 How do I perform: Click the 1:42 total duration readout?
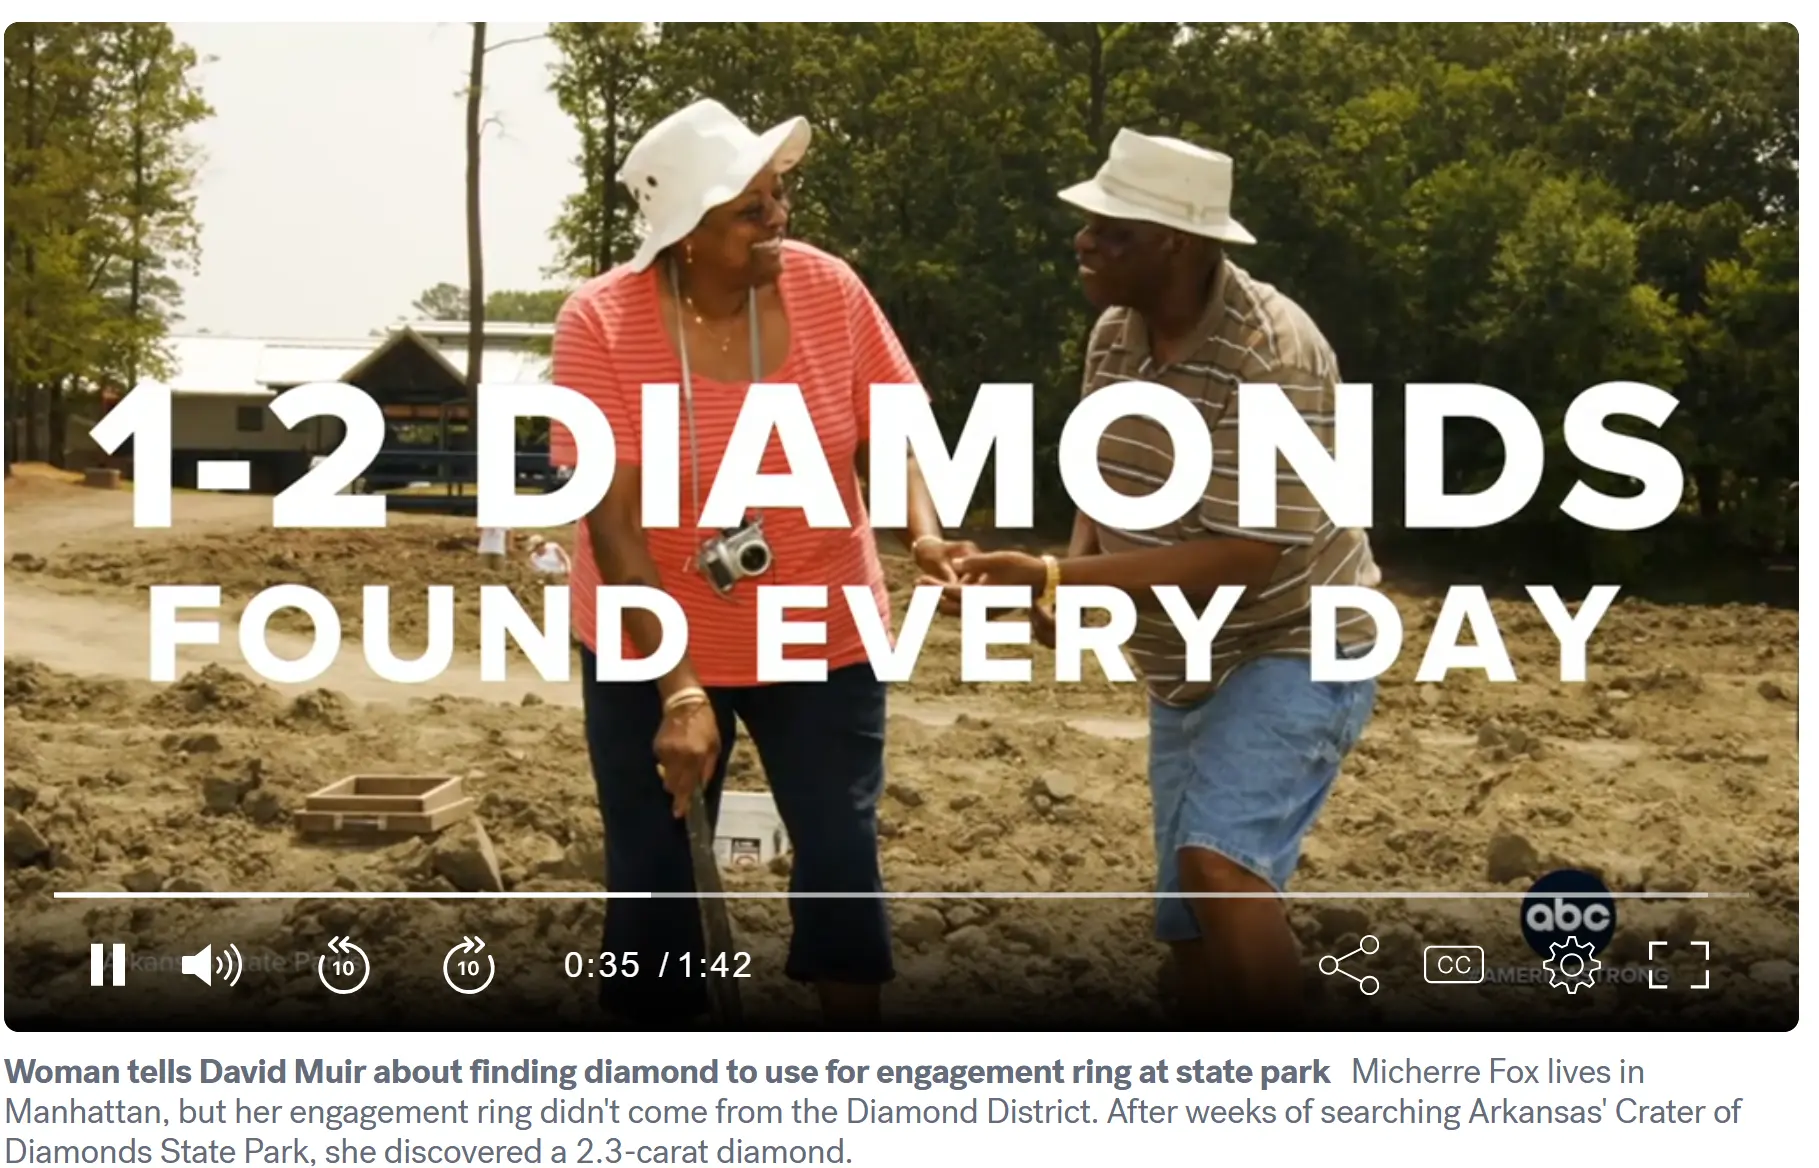pos(715,965)
